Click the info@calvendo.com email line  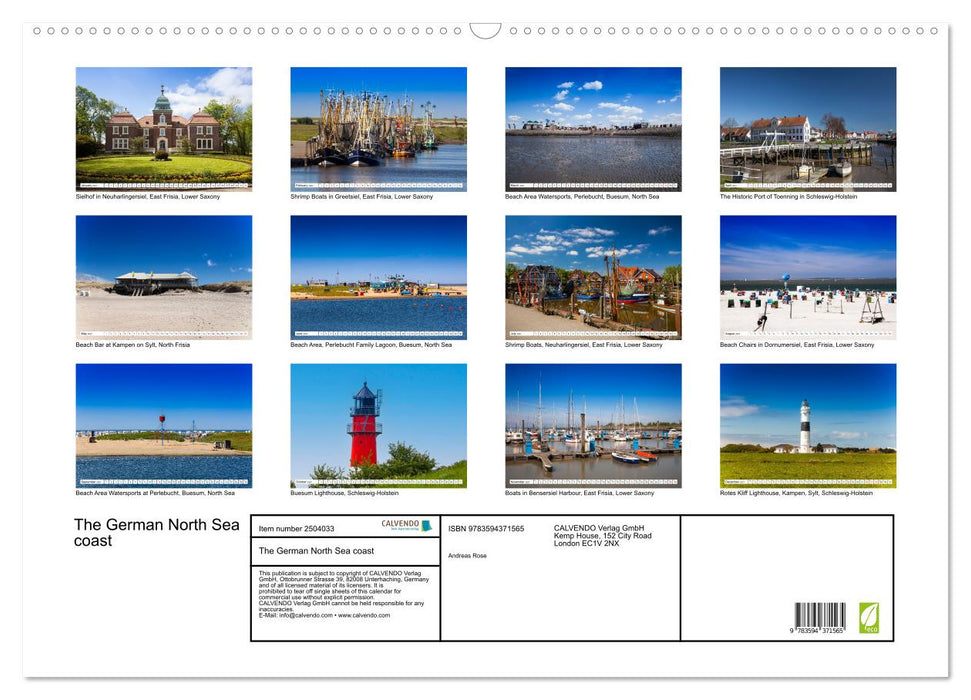(324, 615)
